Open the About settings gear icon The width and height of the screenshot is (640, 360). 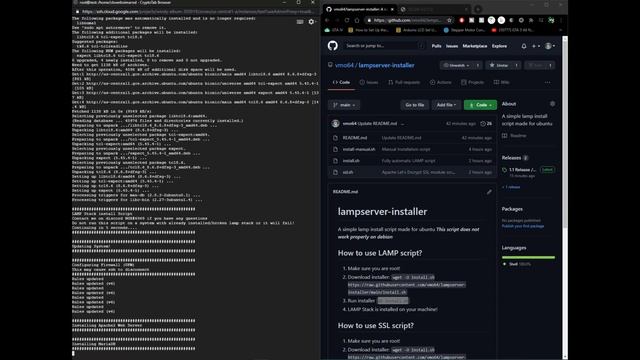point(552,104)
